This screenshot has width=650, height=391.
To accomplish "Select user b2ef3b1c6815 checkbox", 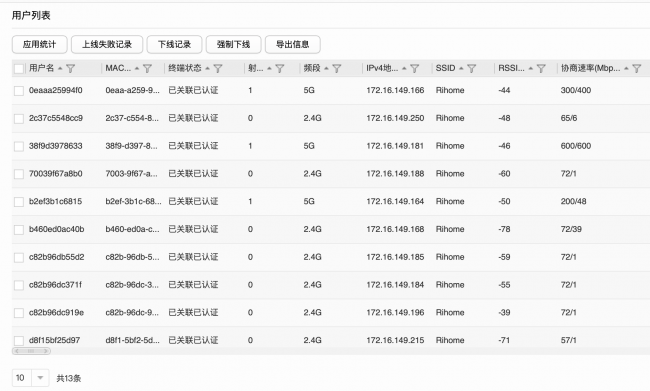I will tap(19, 202).
